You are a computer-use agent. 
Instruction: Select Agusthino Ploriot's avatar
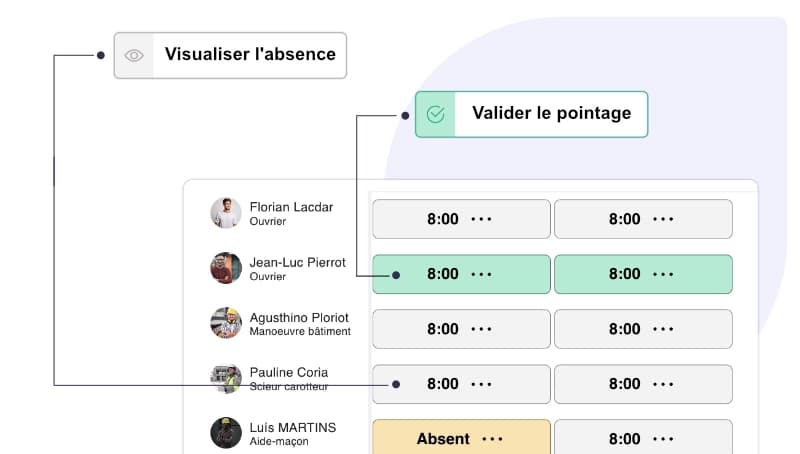coord(226,323)
